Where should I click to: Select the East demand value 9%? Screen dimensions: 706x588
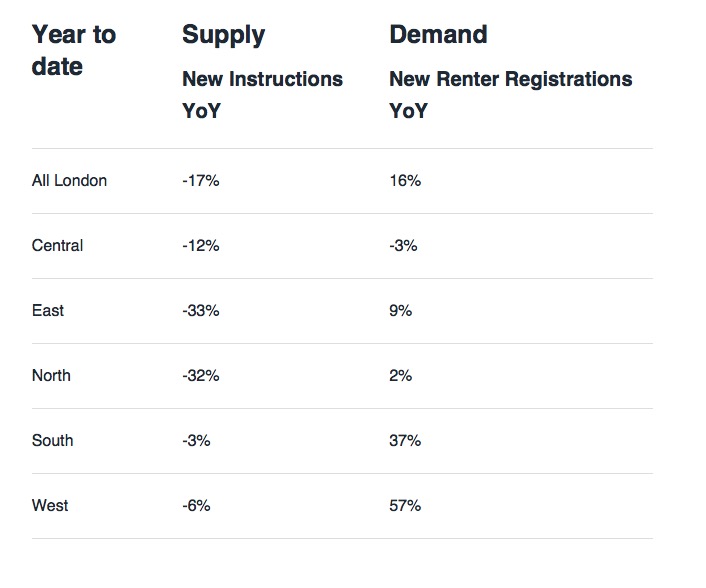tap(400, 311)
